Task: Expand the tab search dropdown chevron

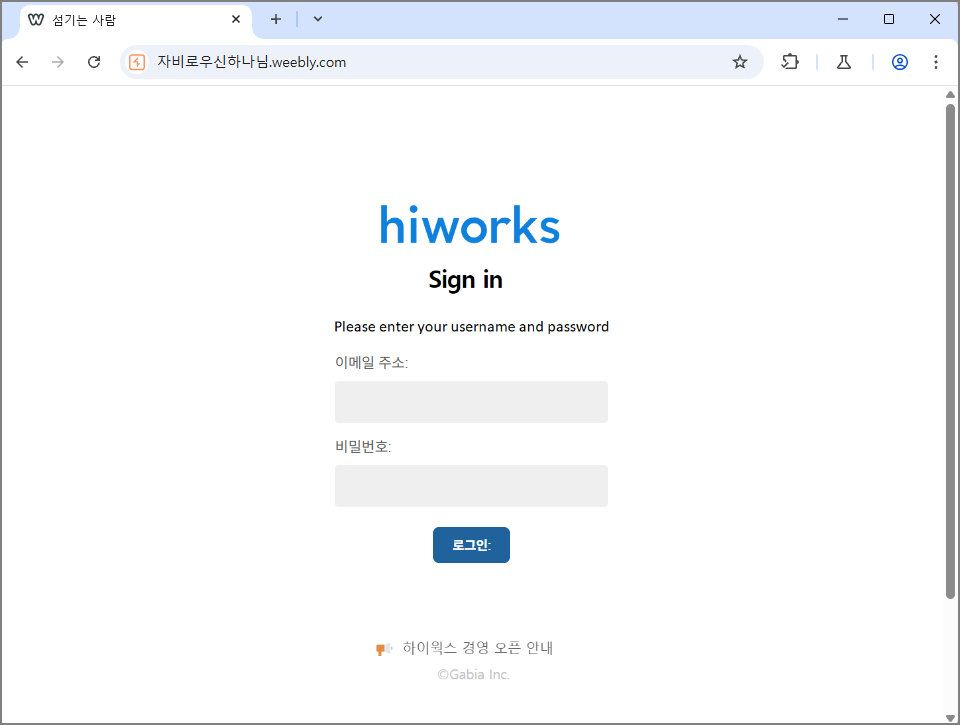Action: (318, 20)
